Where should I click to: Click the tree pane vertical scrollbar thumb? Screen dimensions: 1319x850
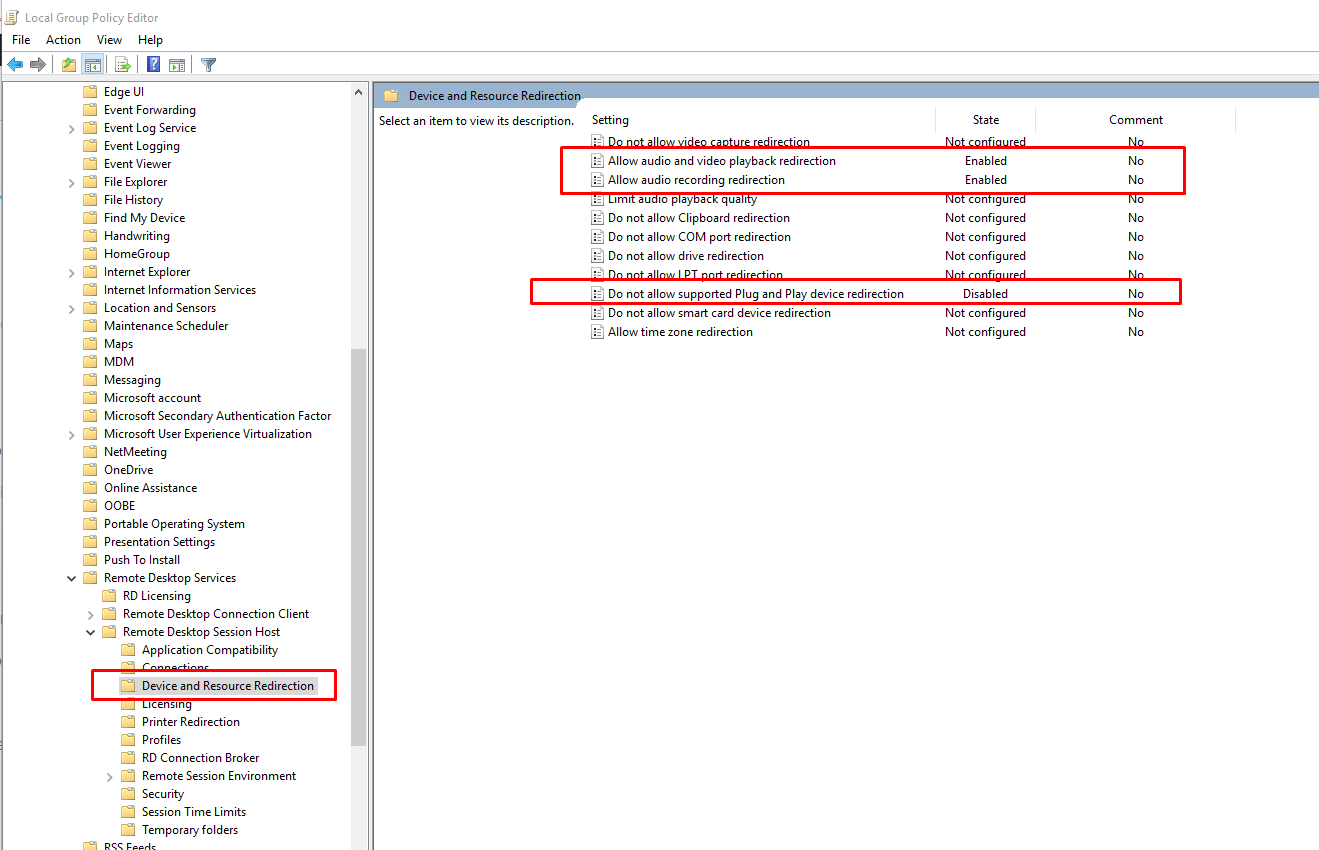pyautogui.click(x=359, y=547)
